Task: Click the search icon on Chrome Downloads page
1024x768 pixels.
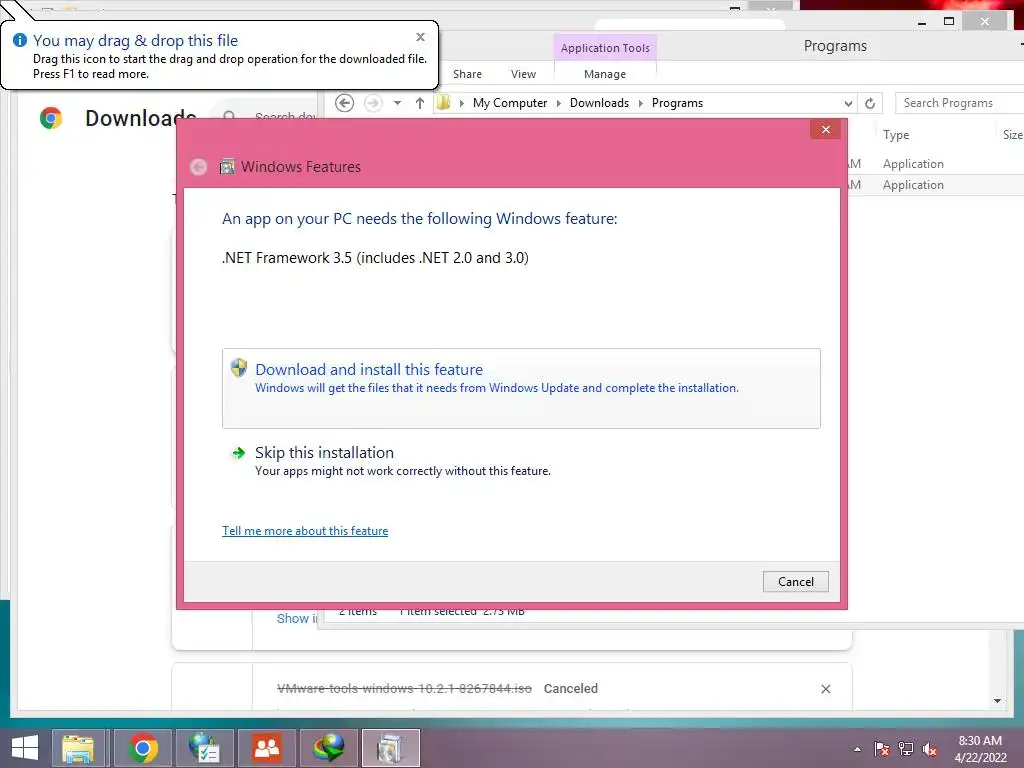Action: tap(229, 117)
